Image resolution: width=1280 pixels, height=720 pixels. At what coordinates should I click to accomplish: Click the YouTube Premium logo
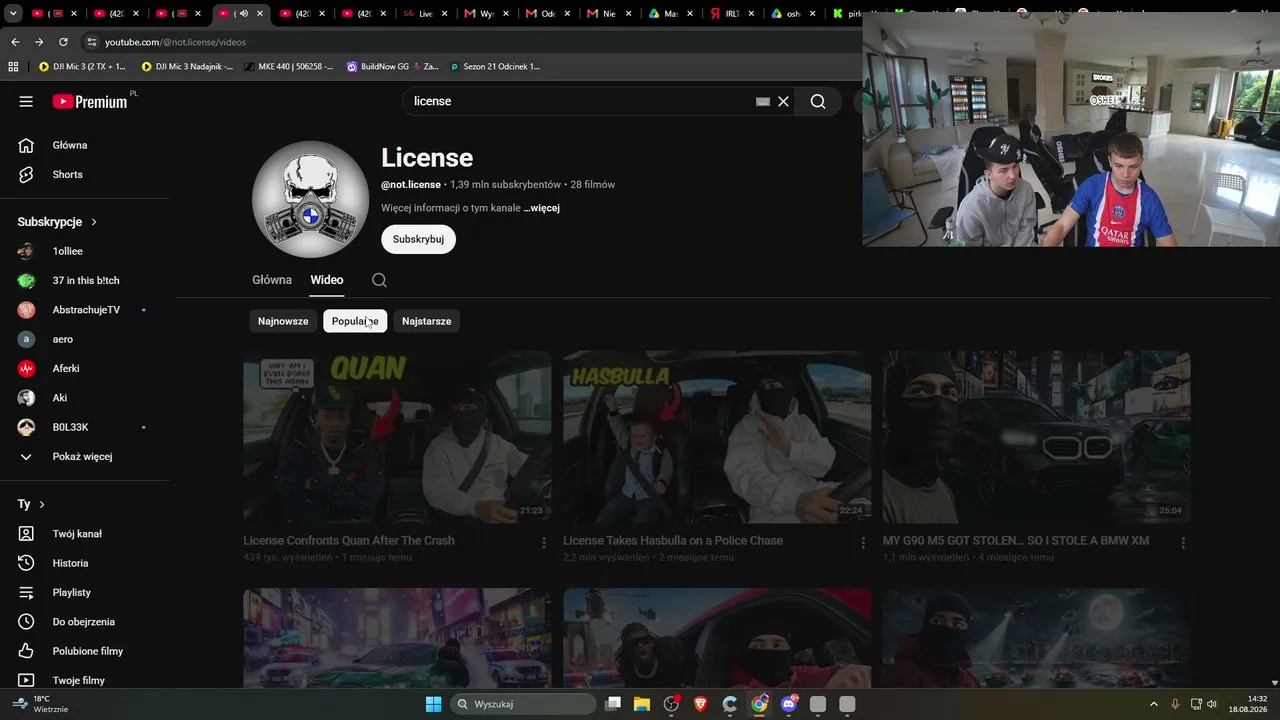tap(90, 101)
